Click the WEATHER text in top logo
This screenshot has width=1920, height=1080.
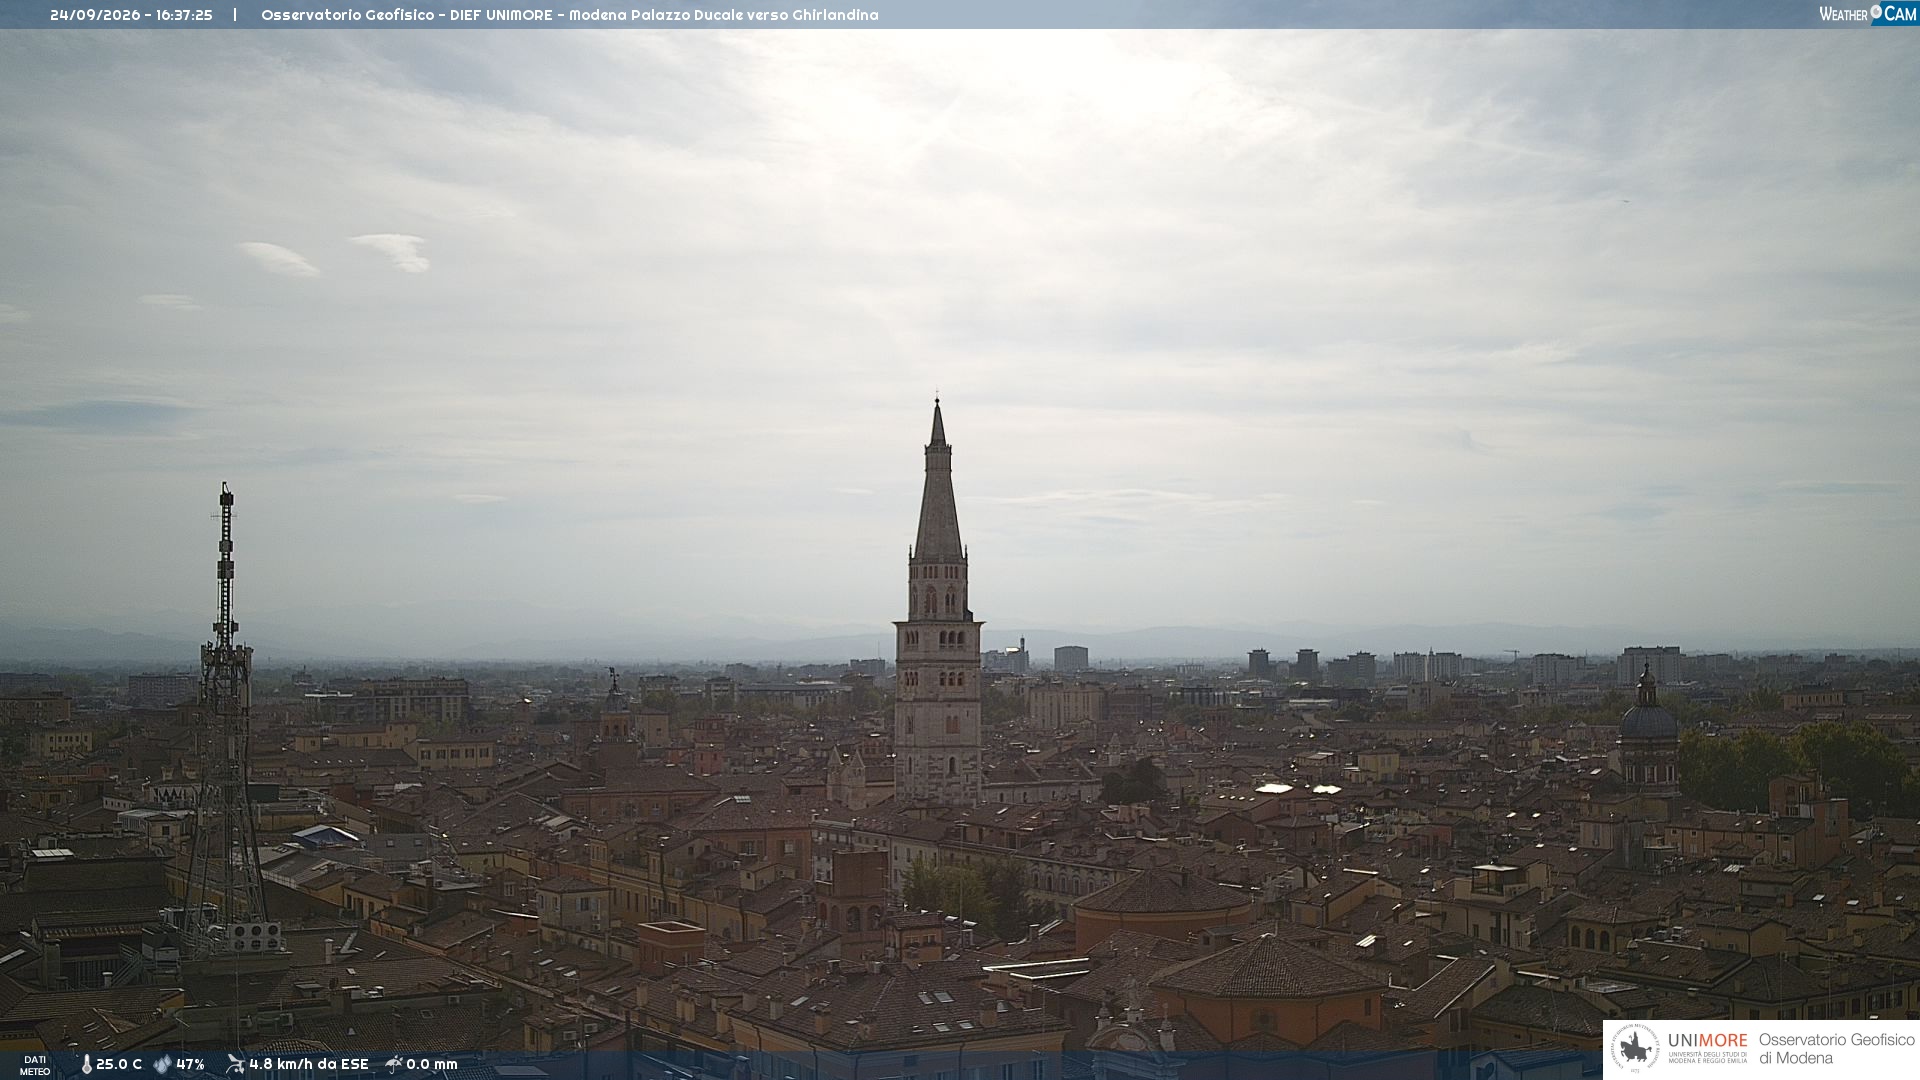click(1843, 14)
